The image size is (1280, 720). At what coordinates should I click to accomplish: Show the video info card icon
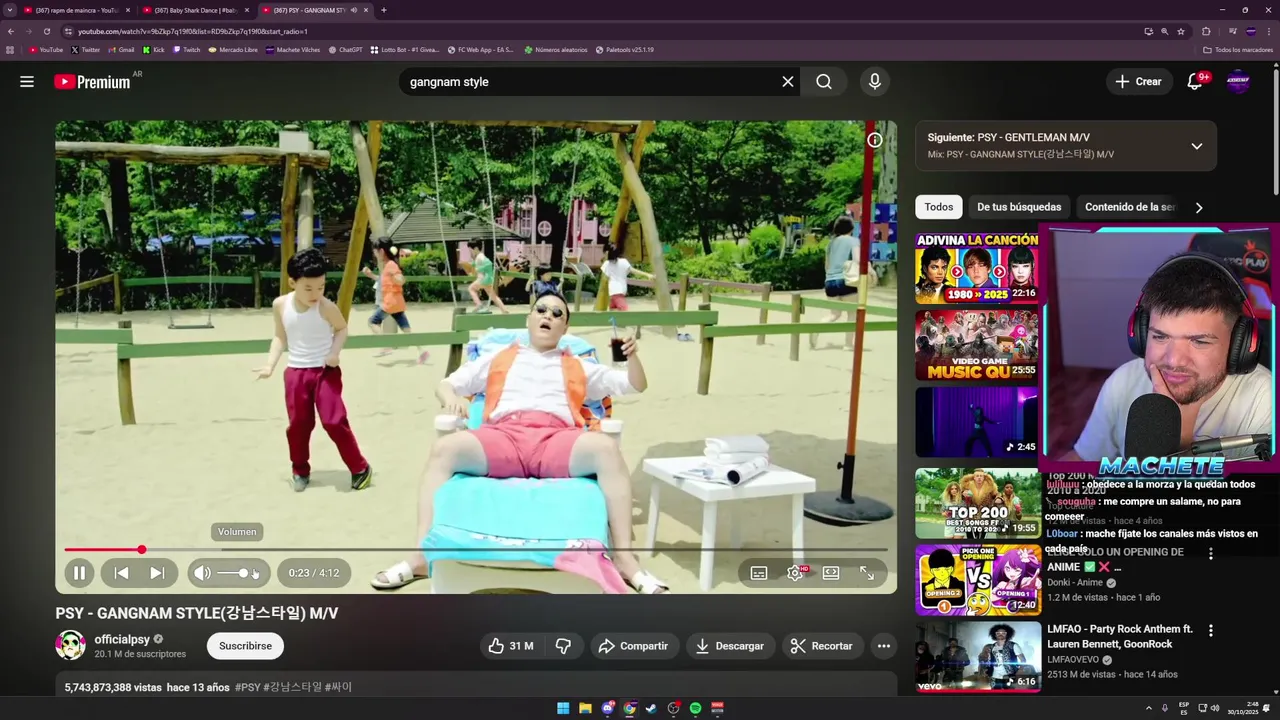pyautogui.click(x=874, y=140)
